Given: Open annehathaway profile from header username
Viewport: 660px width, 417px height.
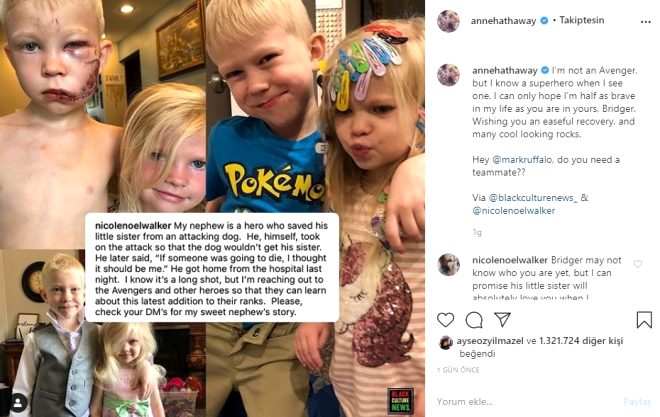Looking at the screenshot, I should pyautogui.click(x=503, y=21).
